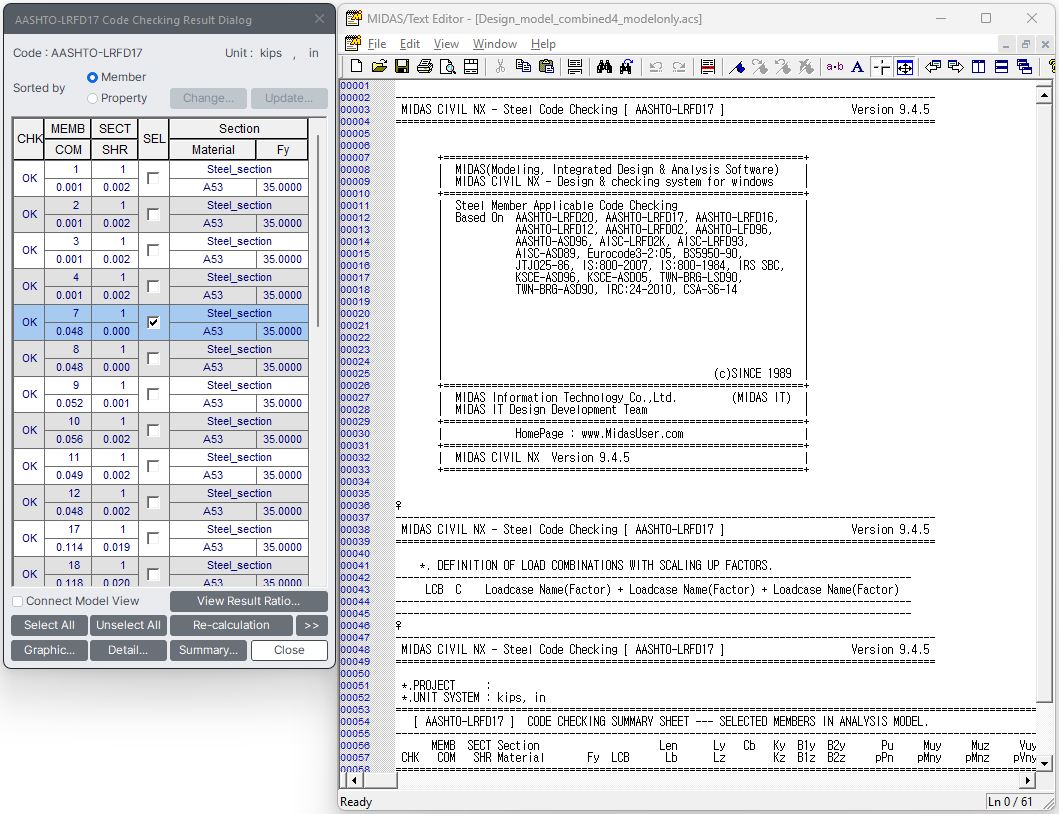Open Print Preview with the magnifier page icon
Viewport: 1059px width, 814px height.
pyautogui.click(x=448, y=66)
